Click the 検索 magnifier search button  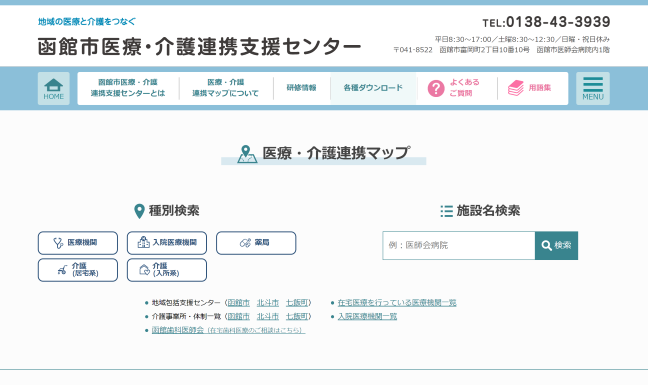556,245
